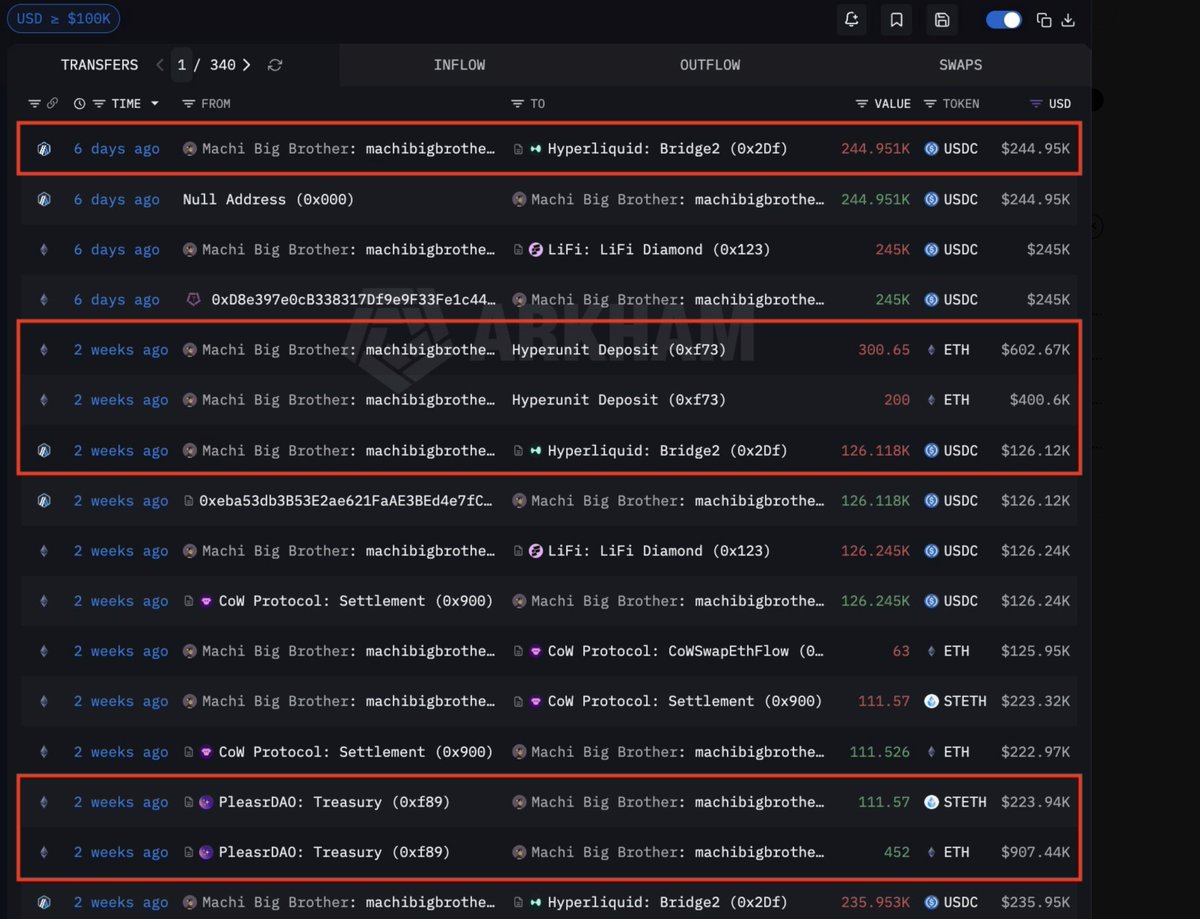This screenshot has width=1200, height=919.
Task: Go to the next transfers page
Action: [x=246, y=65]
